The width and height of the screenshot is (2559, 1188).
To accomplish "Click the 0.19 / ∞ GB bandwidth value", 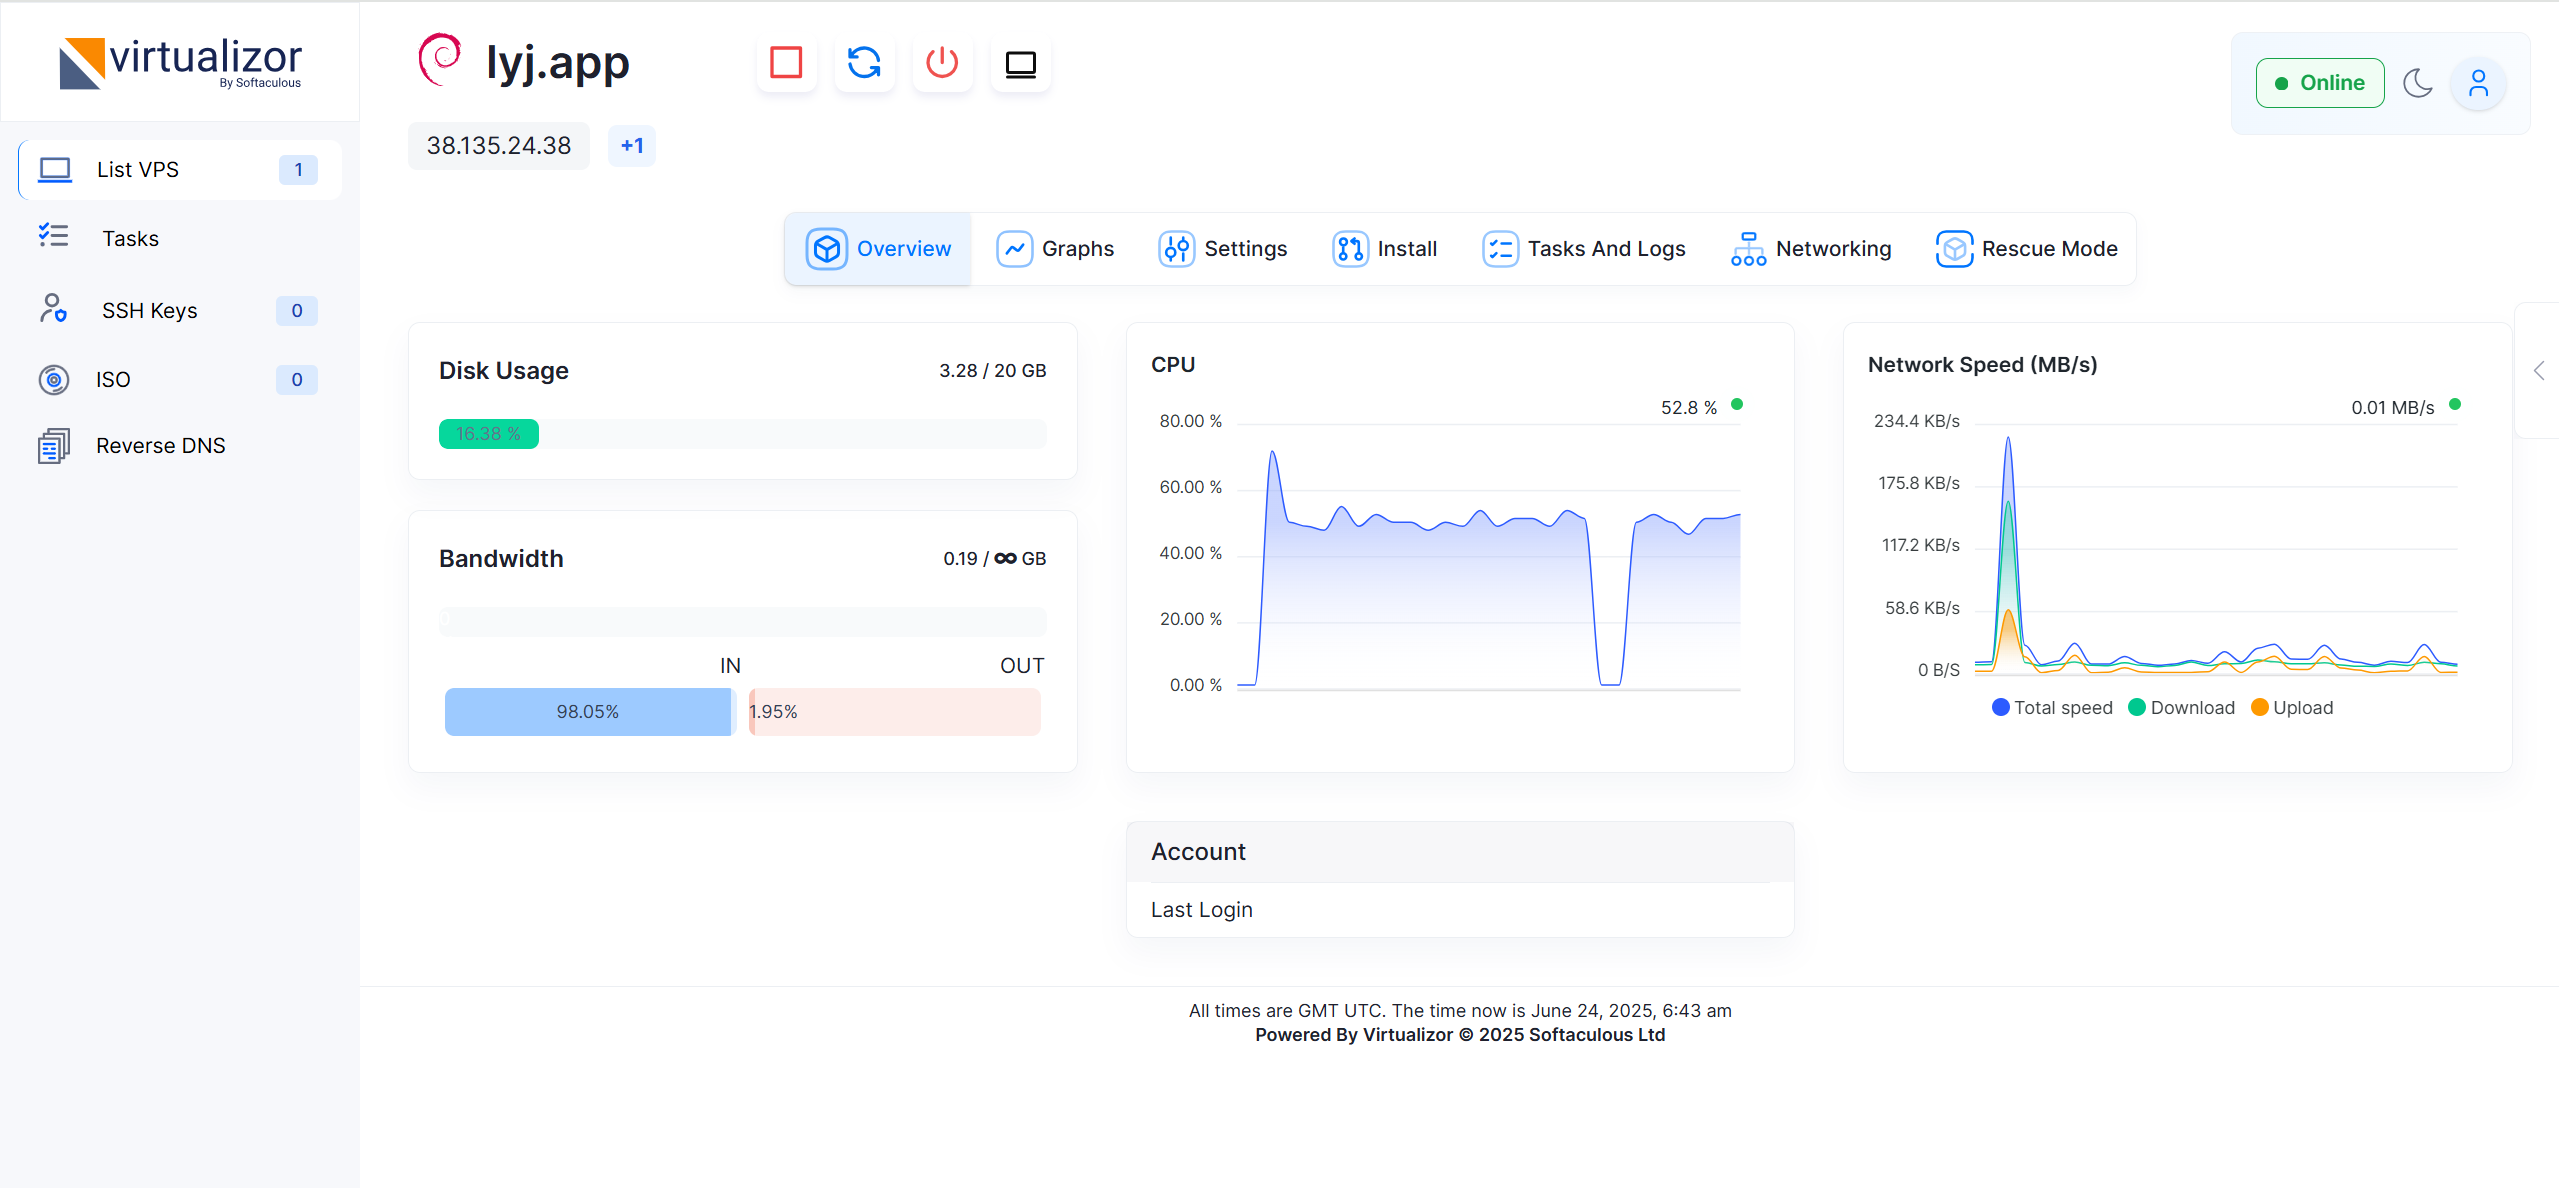I will [994, 559].
